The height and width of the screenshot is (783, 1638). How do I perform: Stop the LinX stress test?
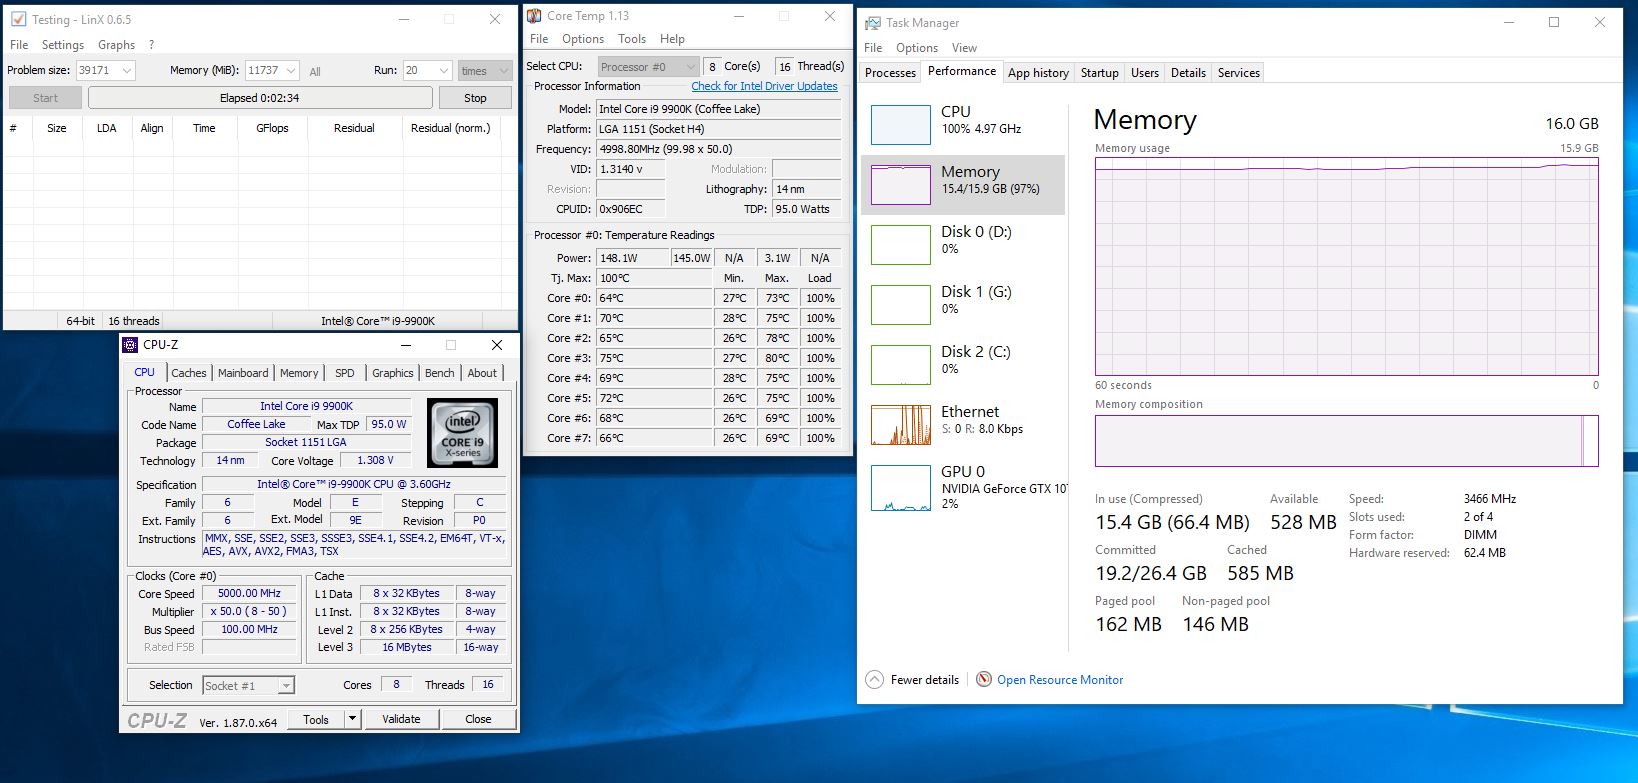[475, 98]
